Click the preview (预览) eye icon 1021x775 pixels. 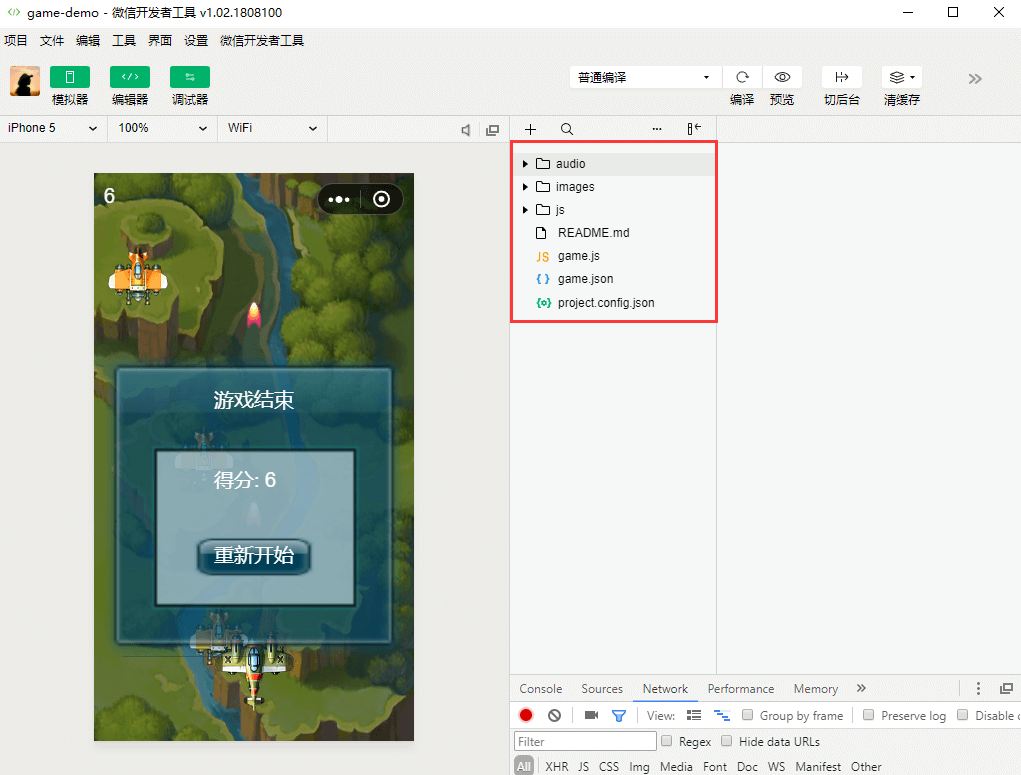(782, 77)
